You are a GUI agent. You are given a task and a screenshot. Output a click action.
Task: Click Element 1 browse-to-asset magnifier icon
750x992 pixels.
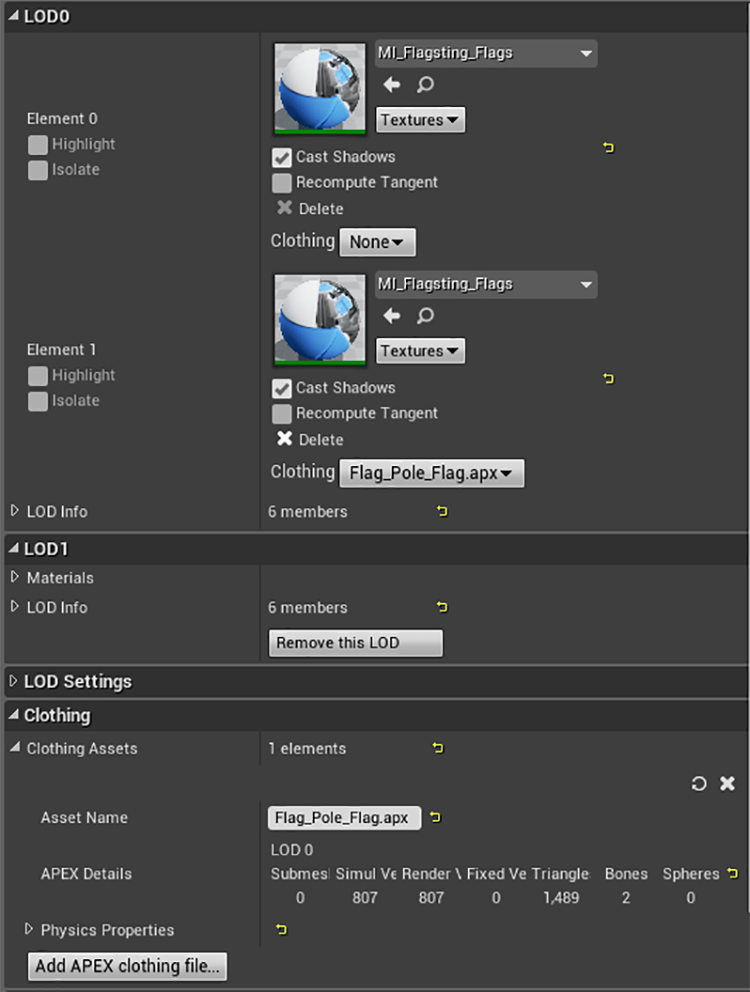(425, 315)
